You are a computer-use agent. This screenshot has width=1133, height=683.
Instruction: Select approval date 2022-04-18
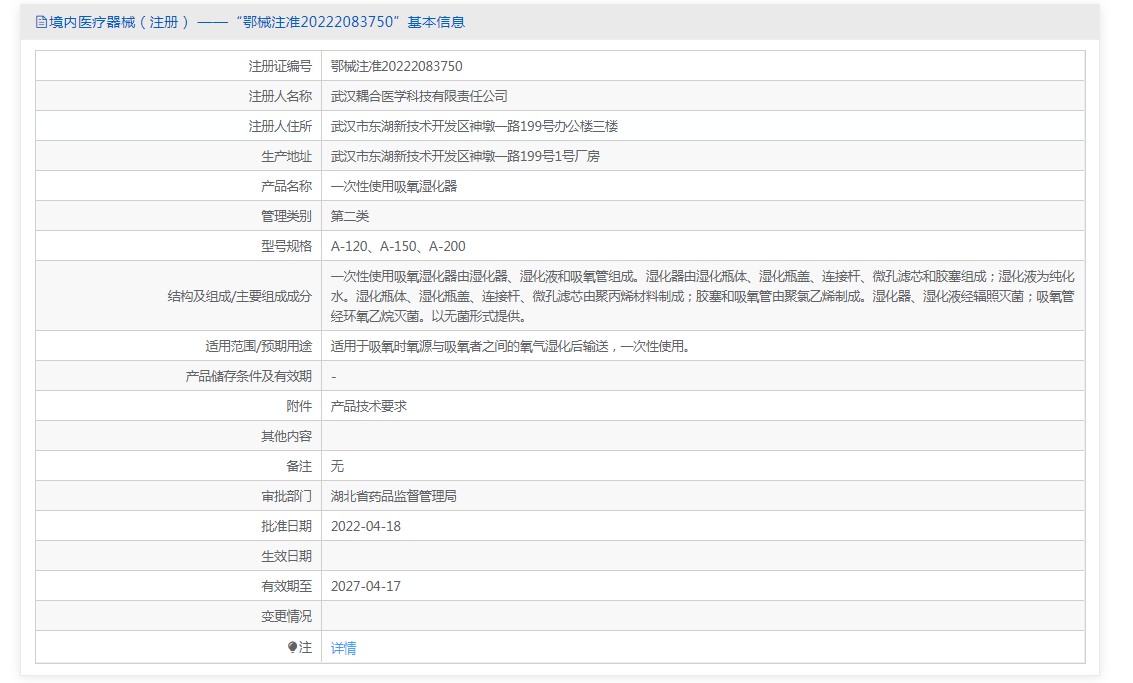(366, 527)
